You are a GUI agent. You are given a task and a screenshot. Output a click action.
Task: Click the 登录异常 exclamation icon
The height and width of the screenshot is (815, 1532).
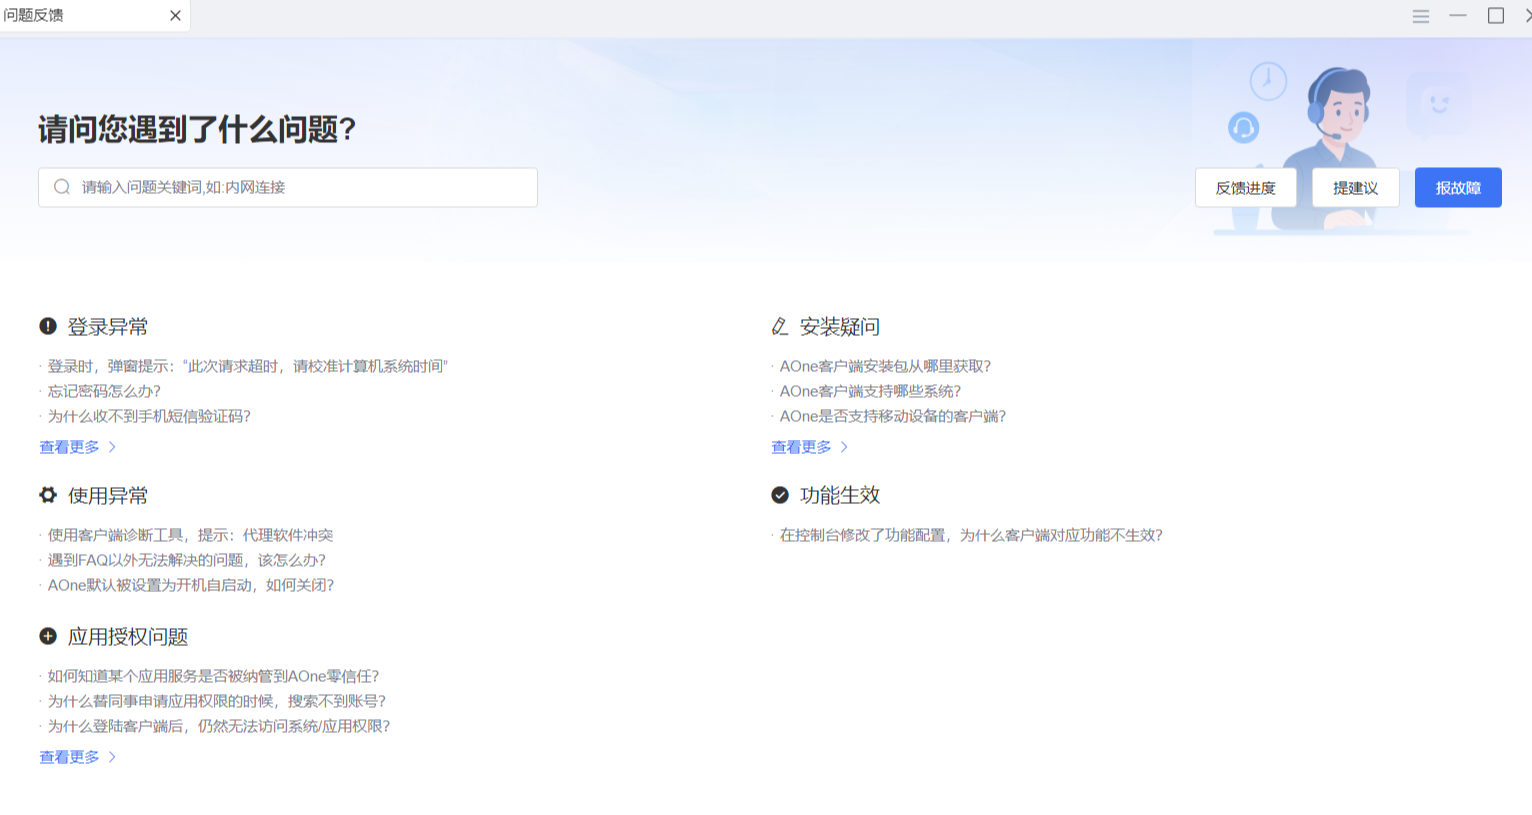pyautogui.click(x=48, y=326)
